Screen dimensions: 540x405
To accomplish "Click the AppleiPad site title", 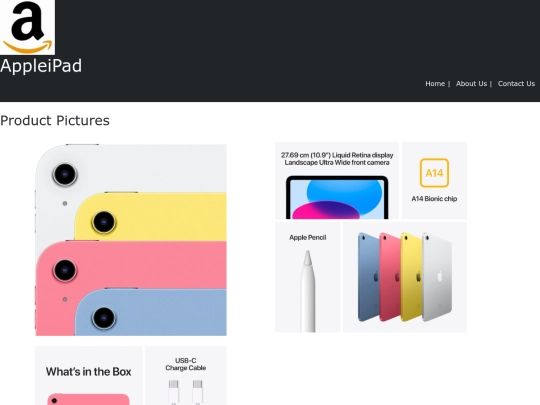I will coord(41,66).
